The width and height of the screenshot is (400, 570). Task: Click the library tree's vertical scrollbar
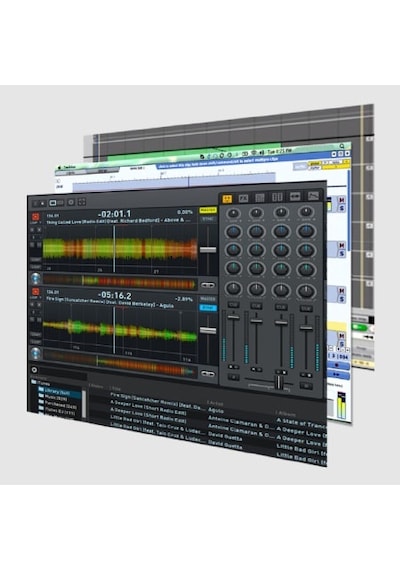(x=84, y=404)
